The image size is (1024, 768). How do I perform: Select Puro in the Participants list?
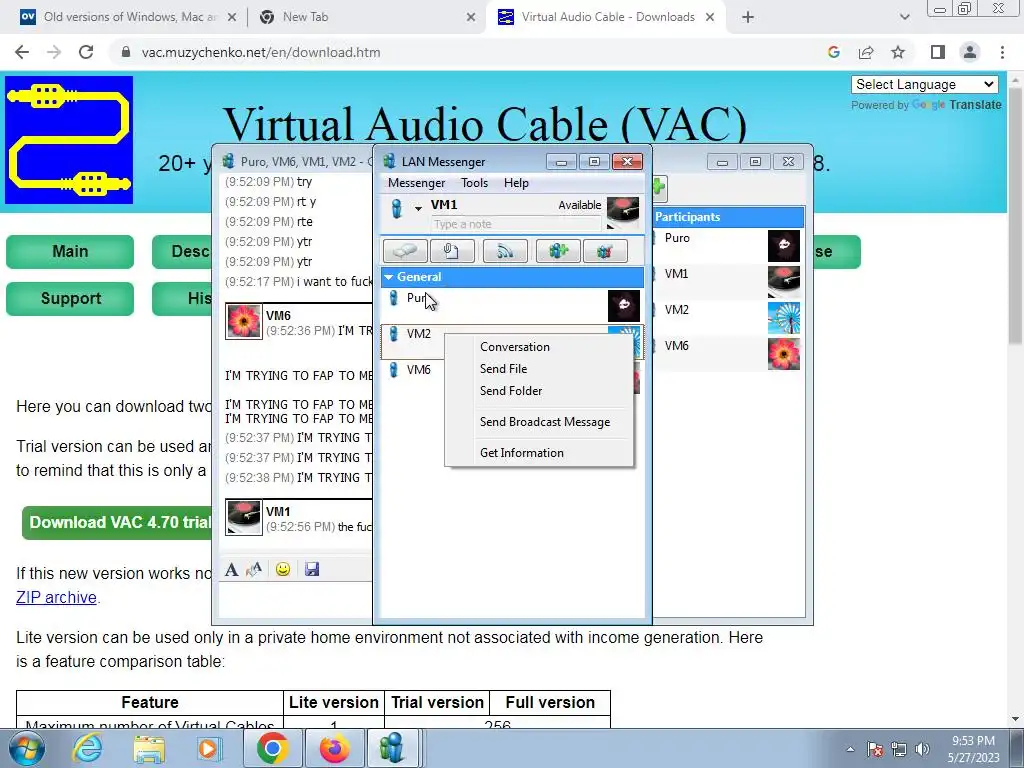coord(728,246)
